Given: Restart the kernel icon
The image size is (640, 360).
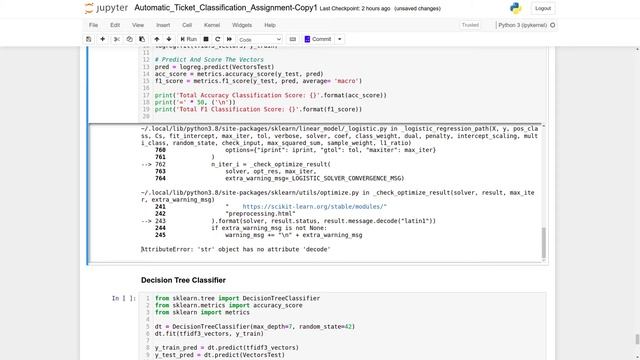Looking at the screenshot, I should [x=218, y=39].
